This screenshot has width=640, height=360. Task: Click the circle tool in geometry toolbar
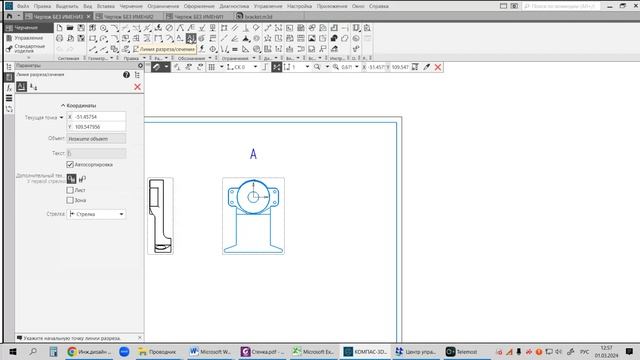(x=104, y=28)
